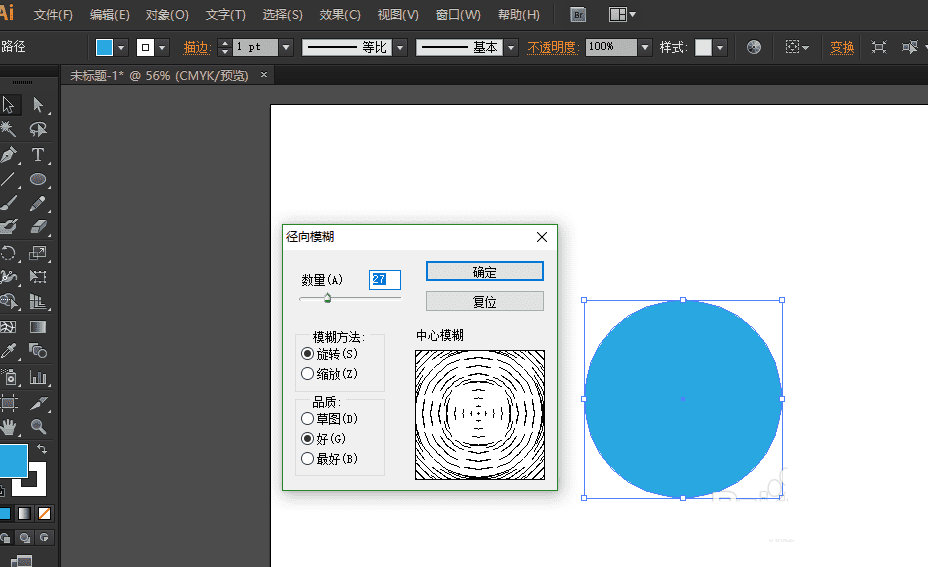
Task: Select the Artboard tool
Action: tap(8, 403)
